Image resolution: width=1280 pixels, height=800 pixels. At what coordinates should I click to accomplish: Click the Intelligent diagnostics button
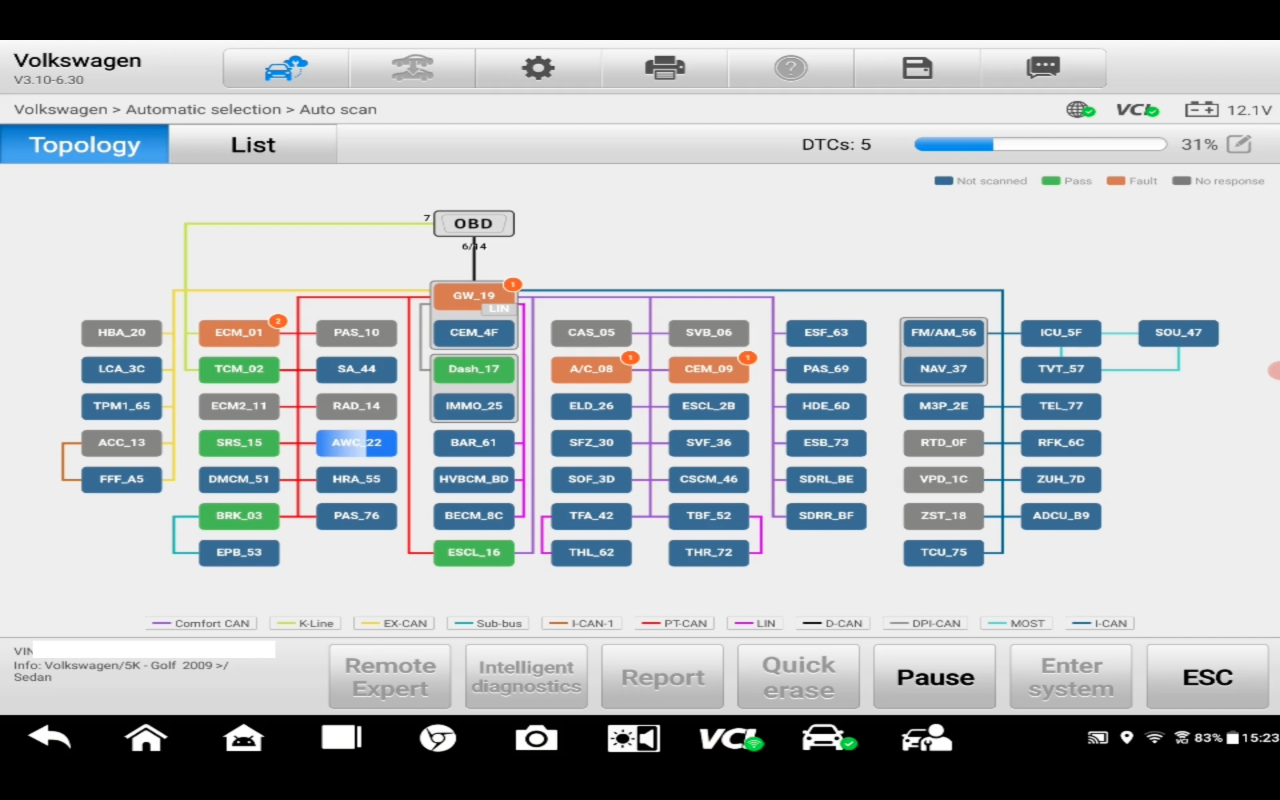click(x=526, y=677)
